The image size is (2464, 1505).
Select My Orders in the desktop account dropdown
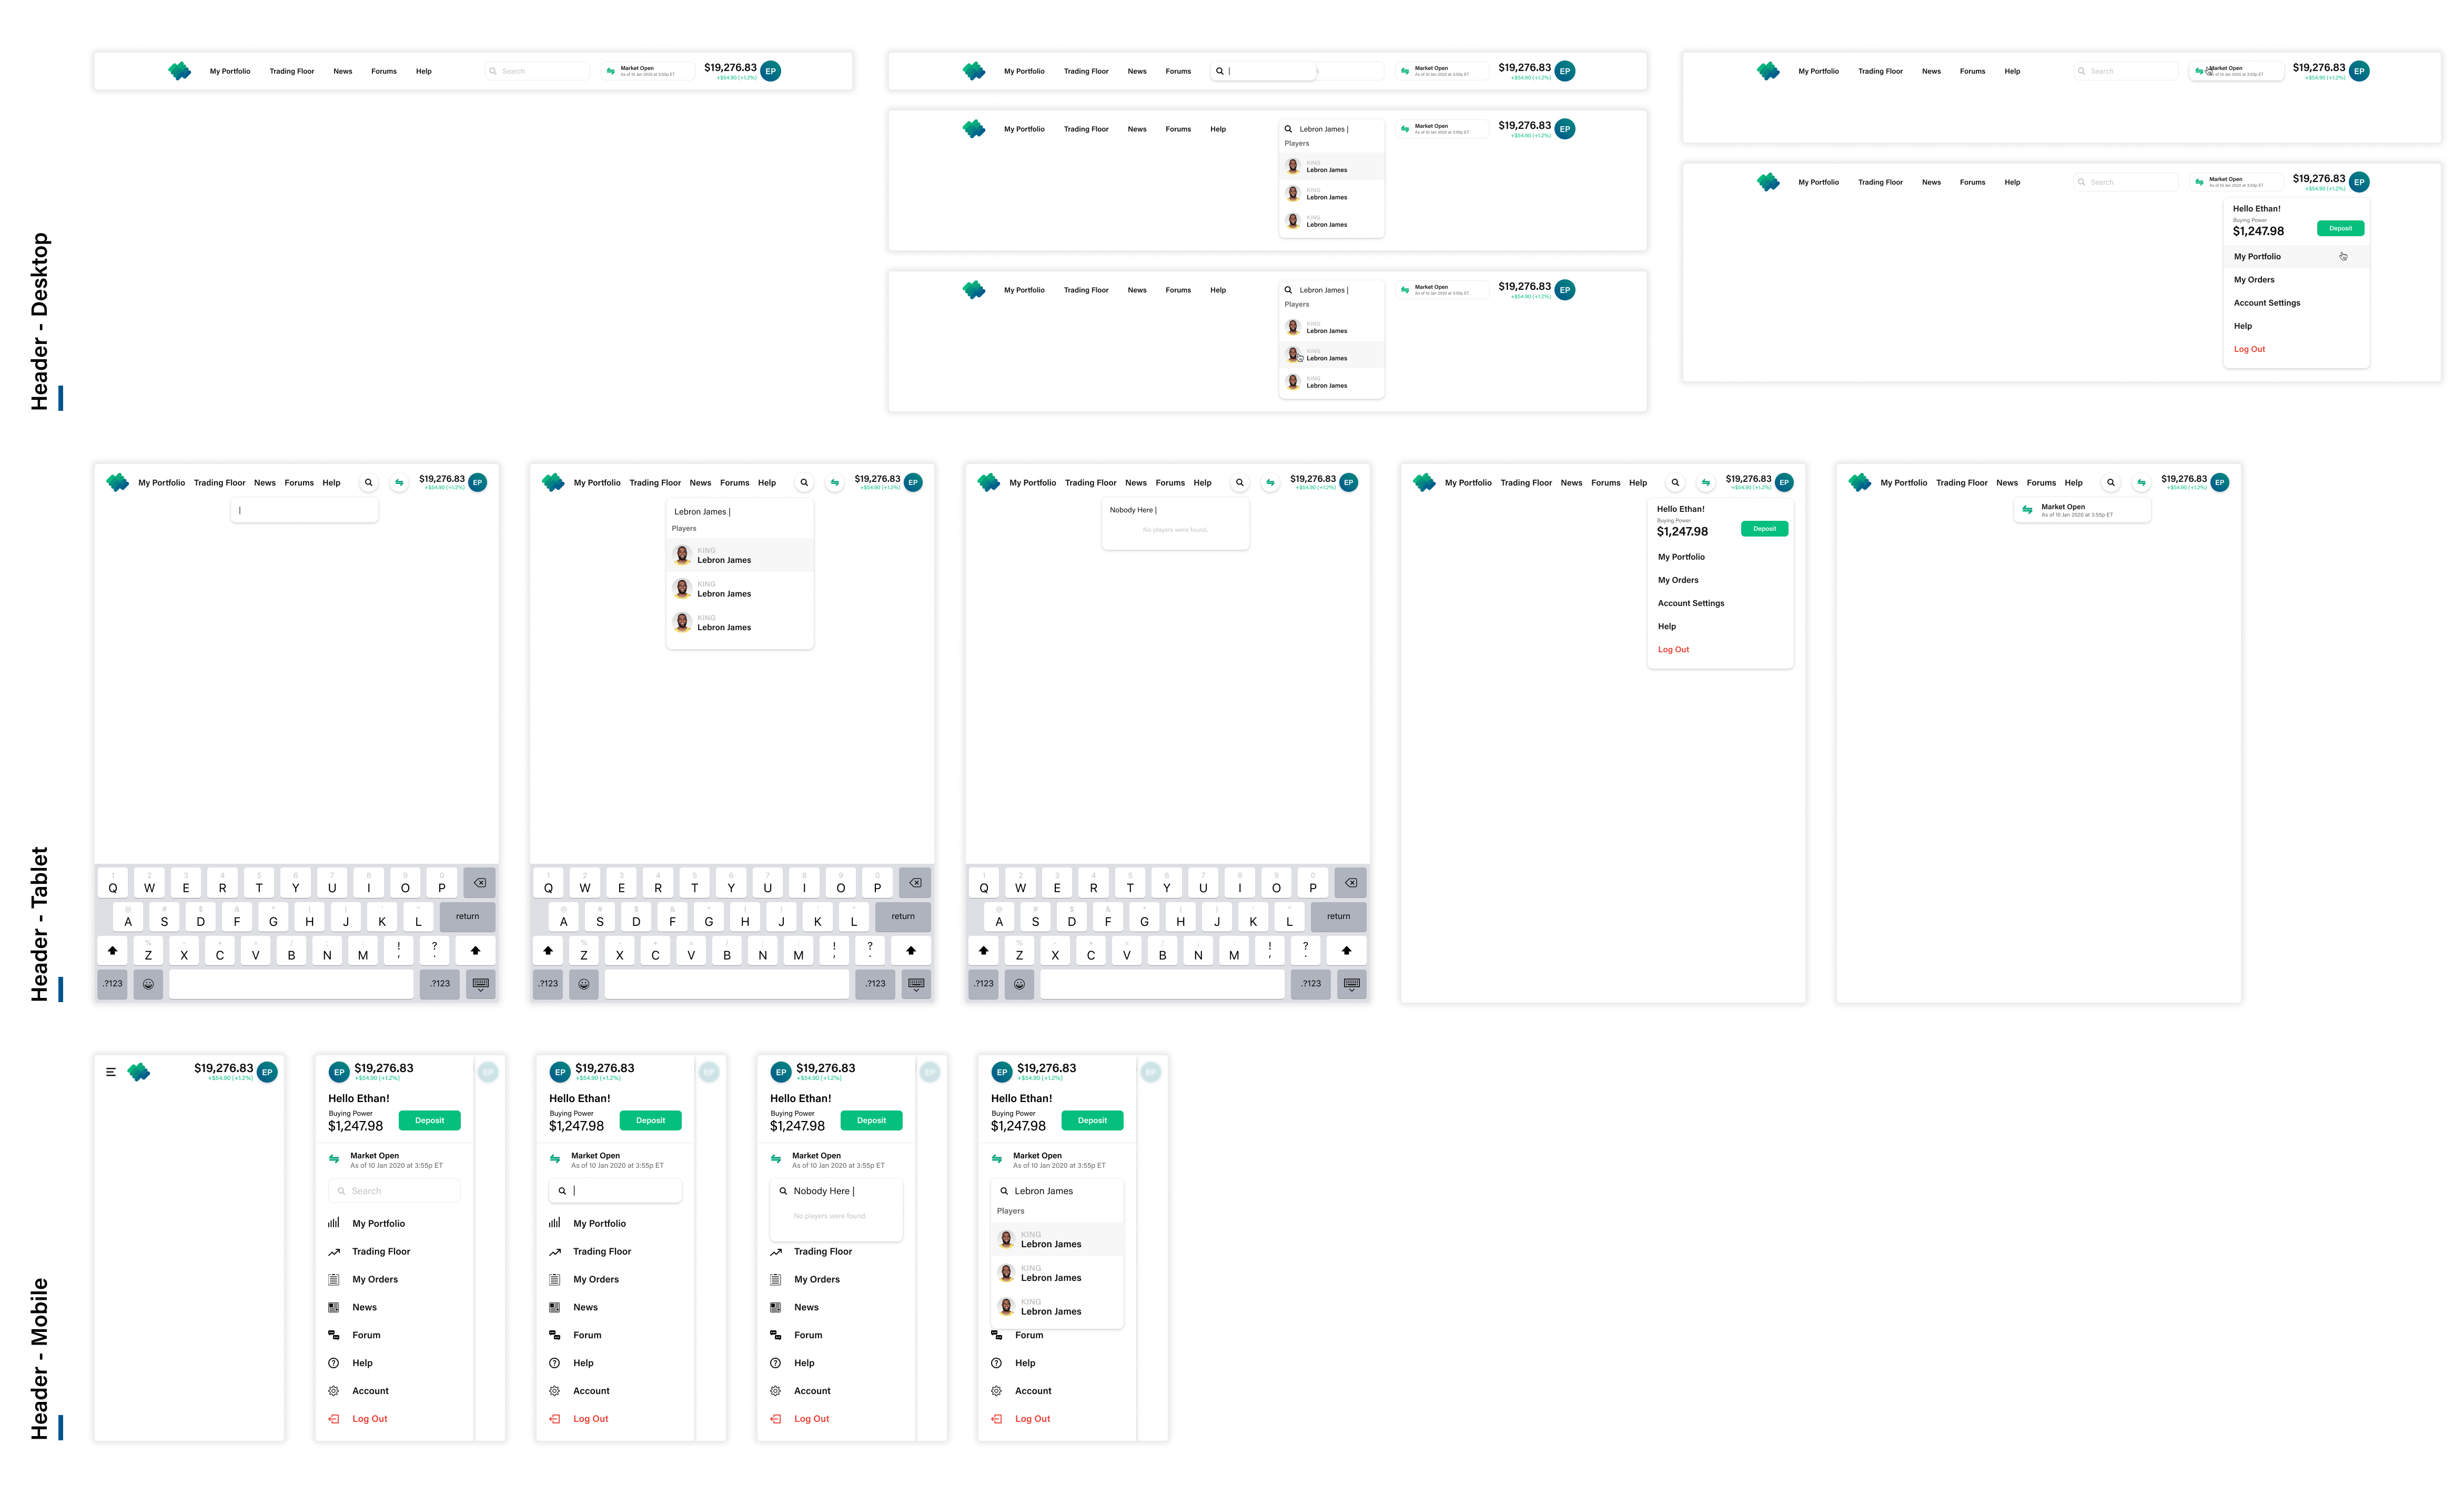[x=2254, y=280]
